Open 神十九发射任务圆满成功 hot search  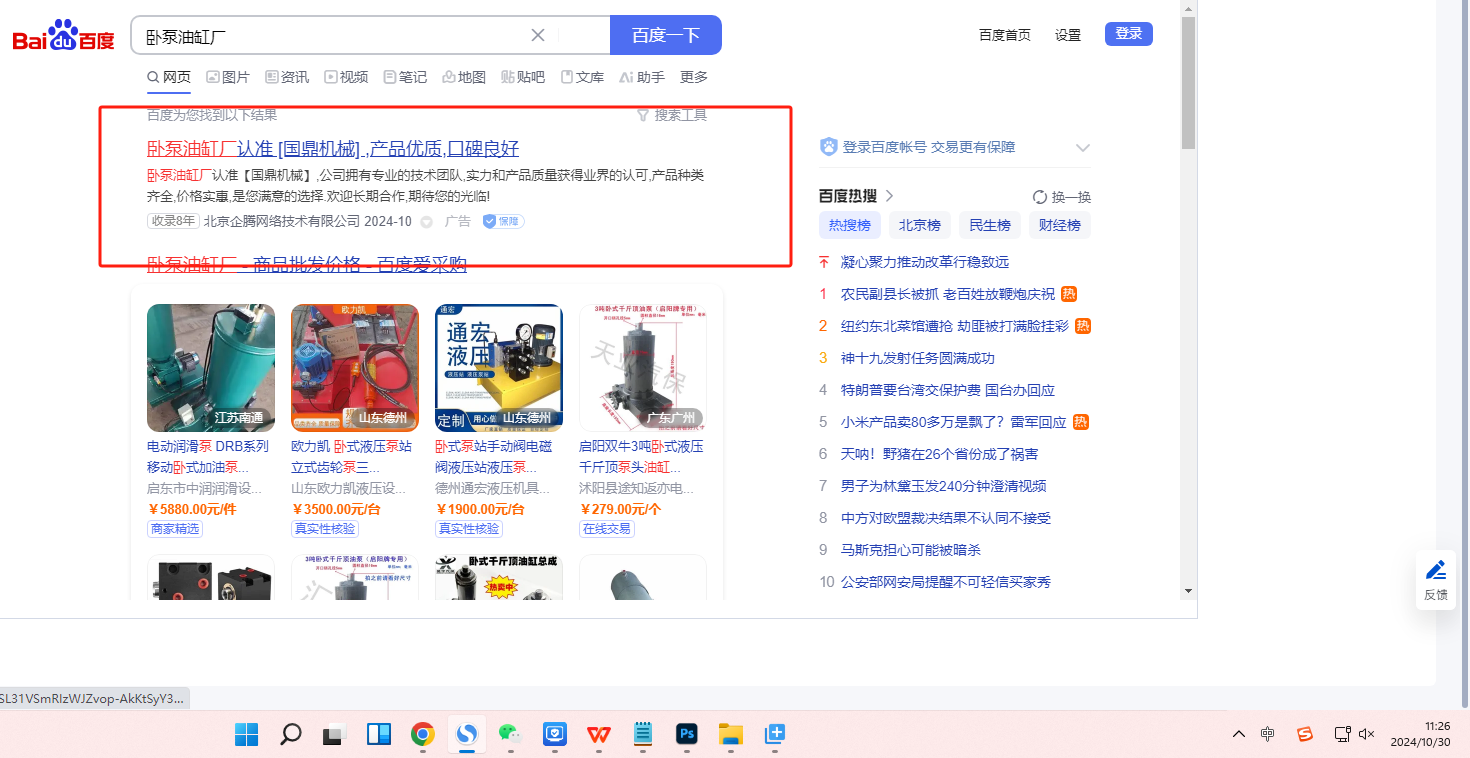(x=918, y=358)
